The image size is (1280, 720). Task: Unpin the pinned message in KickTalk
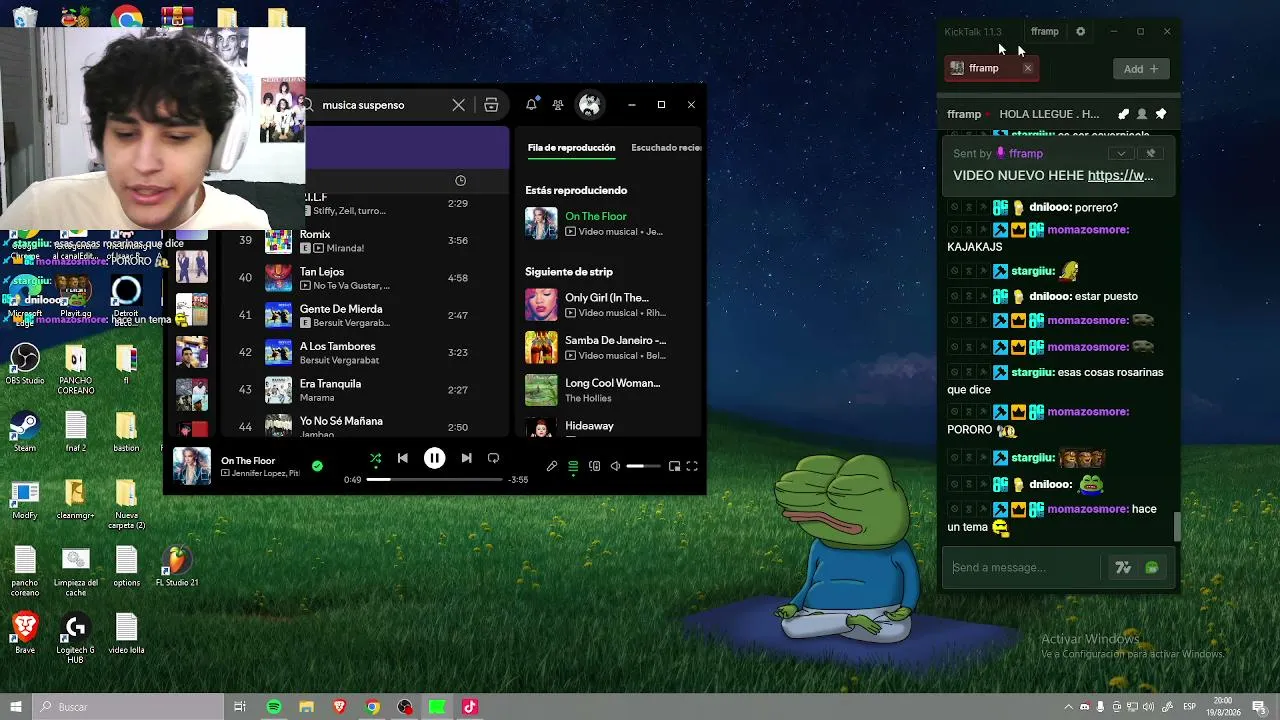point(1150,154)
